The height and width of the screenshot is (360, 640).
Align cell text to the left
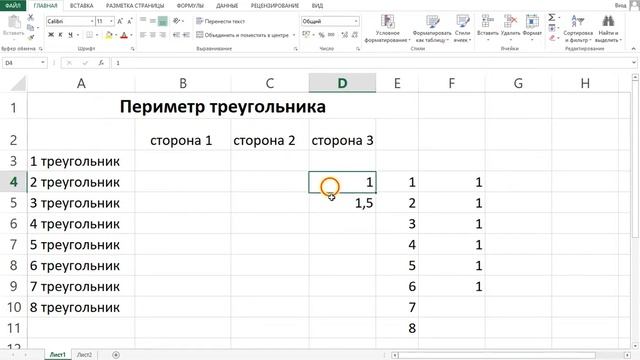coord(143,35)
